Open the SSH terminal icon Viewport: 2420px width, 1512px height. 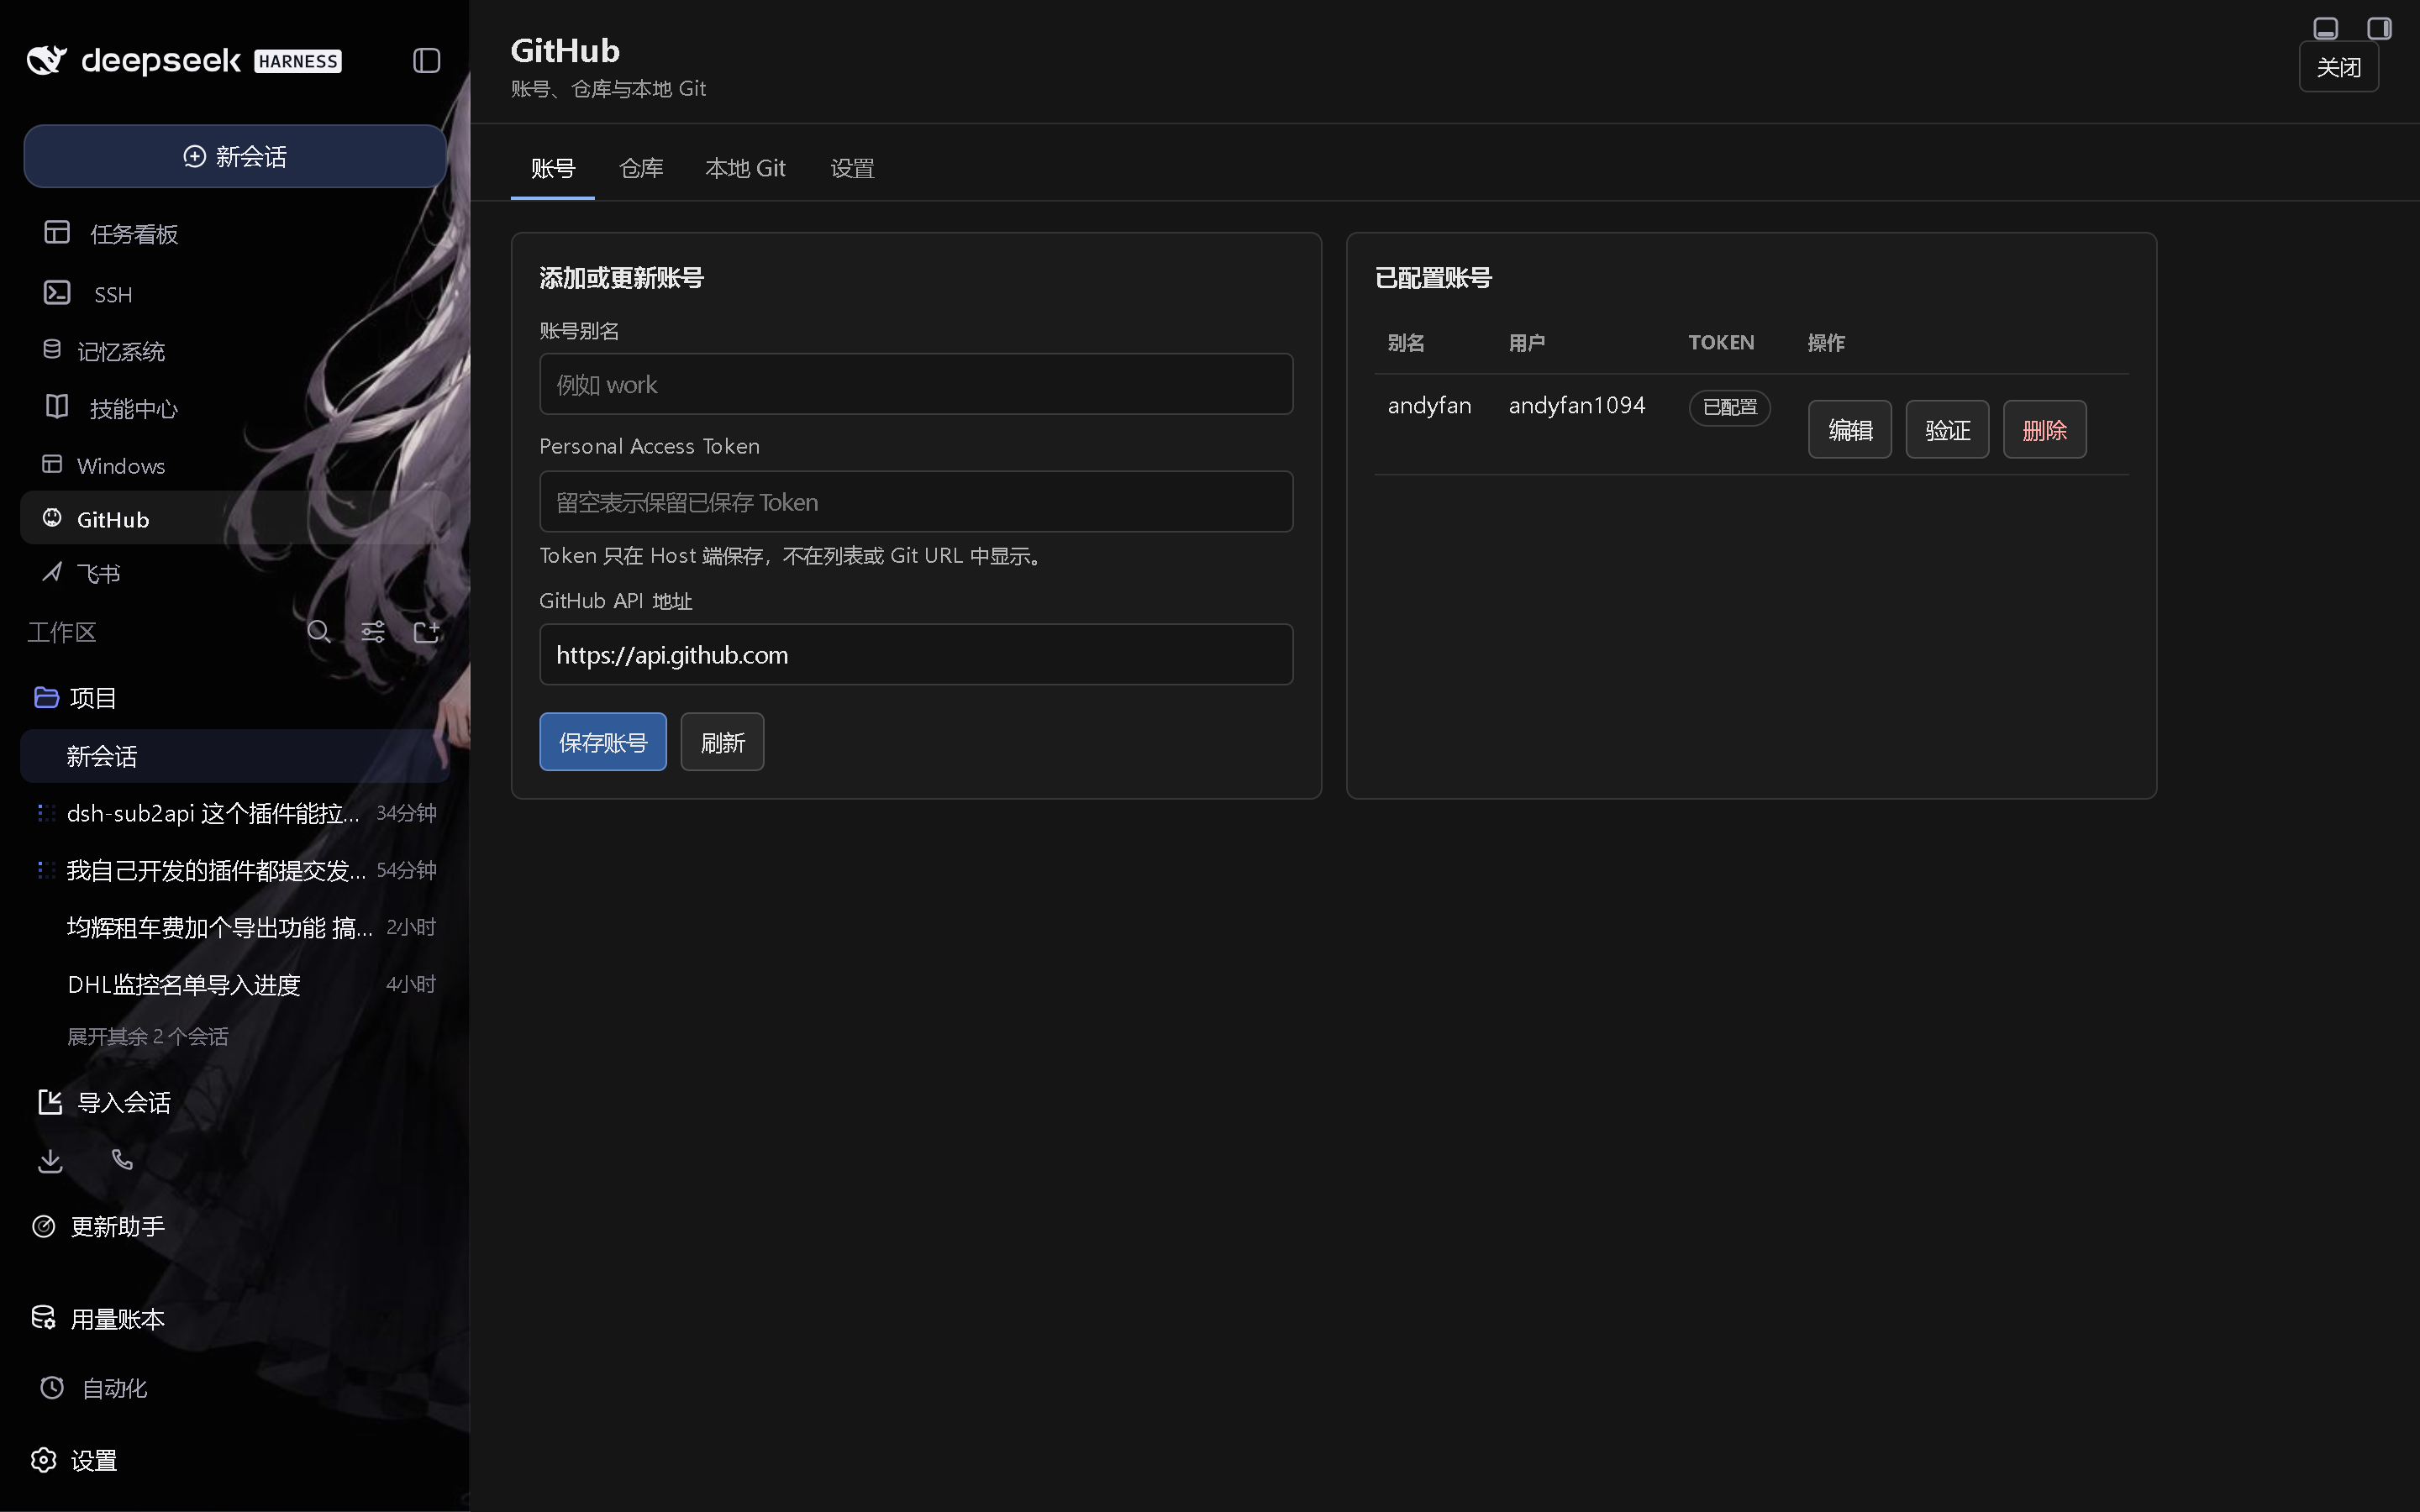57,293
